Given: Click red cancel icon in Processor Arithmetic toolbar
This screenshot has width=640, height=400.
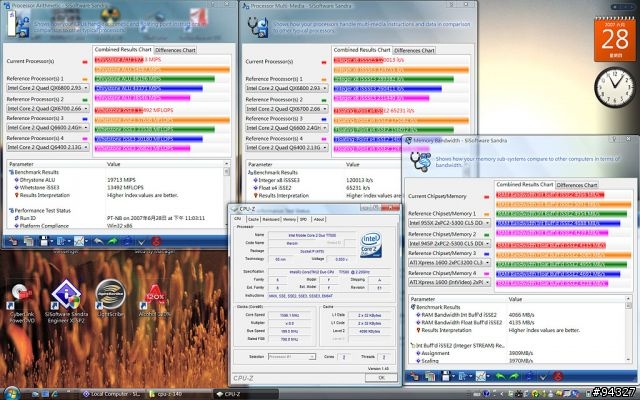Looking at the screenshot, I should click(x=156, y=241).
